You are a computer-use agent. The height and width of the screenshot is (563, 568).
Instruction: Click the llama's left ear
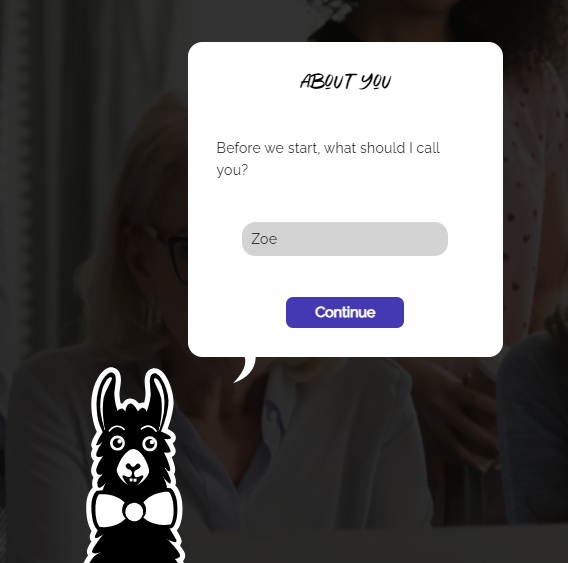pos(109,397)
